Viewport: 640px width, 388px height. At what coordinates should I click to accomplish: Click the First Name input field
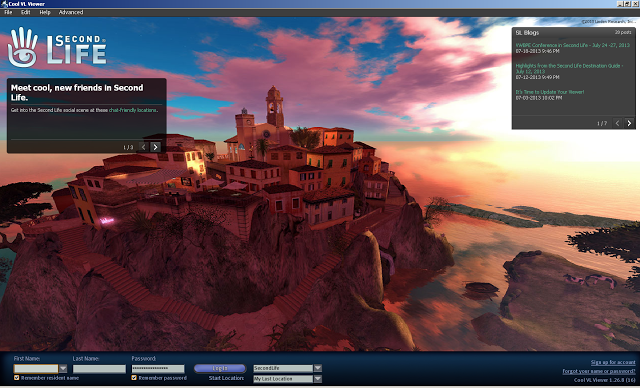pyautogui.click(x=36, y=368)
